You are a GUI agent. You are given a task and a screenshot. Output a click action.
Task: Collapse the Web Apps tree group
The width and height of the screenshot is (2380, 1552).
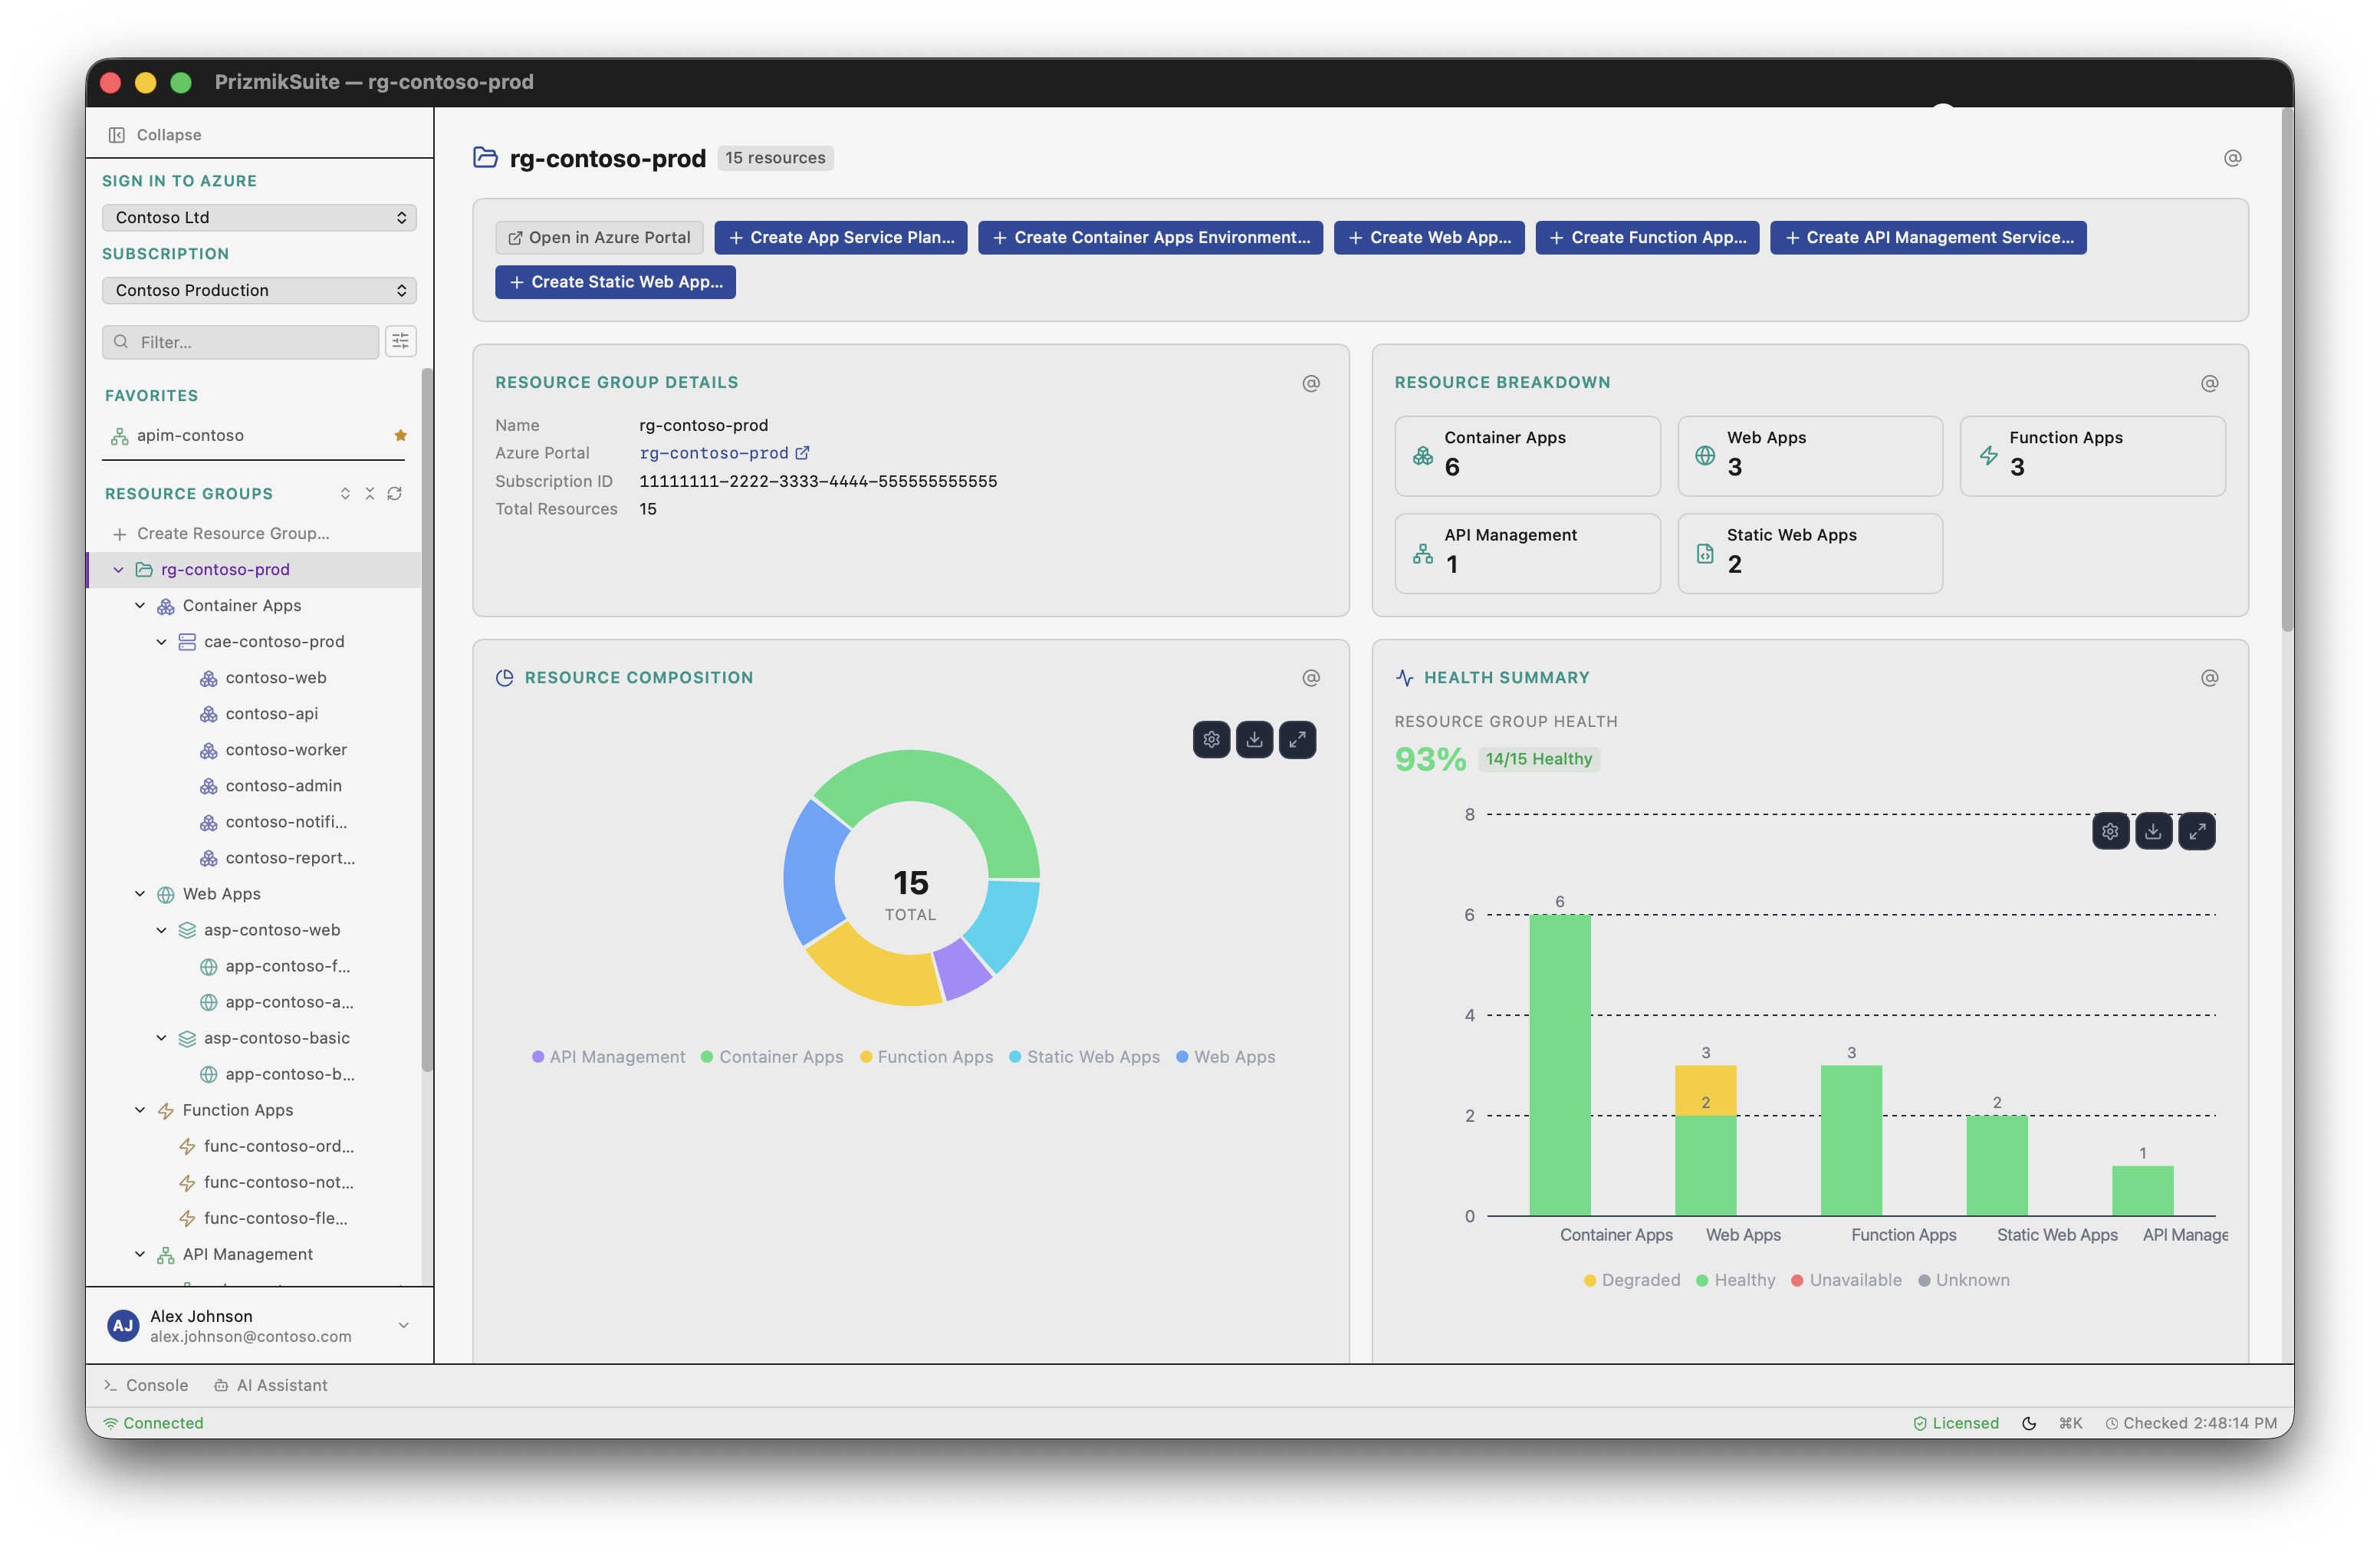click(x=140, y=893)
